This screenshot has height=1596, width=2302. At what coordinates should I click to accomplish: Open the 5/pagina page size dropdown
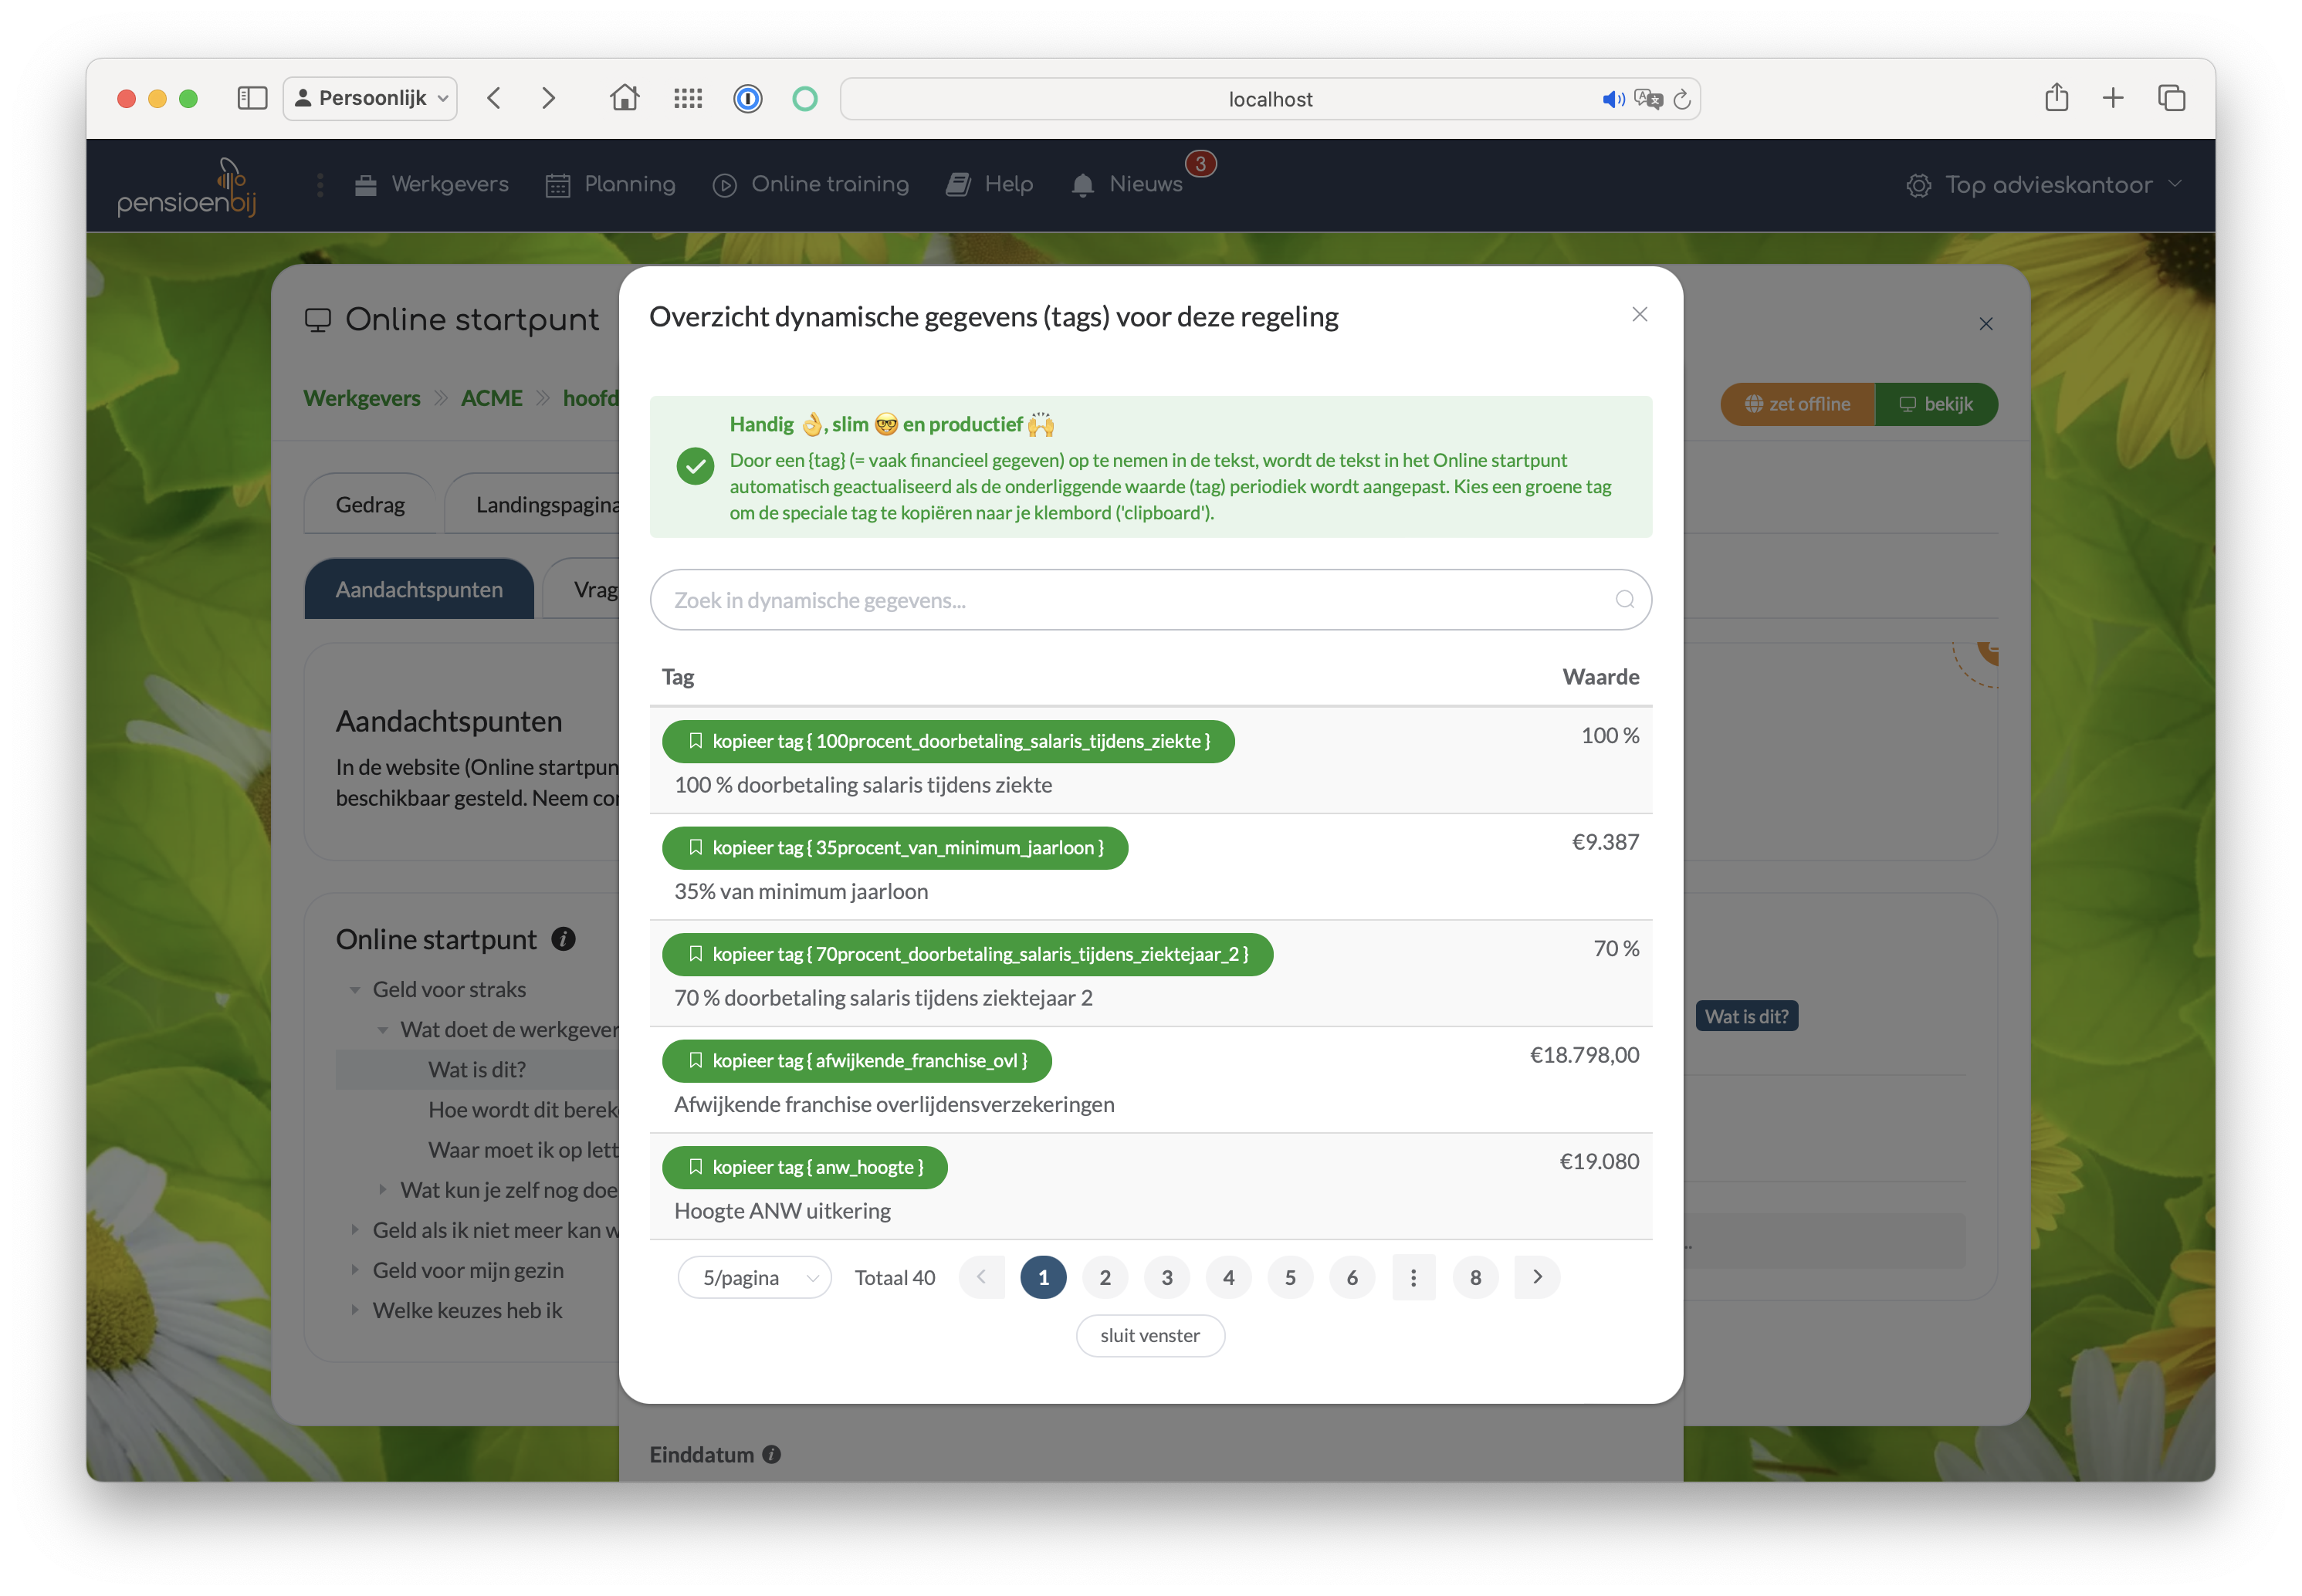coord(755,1277)
